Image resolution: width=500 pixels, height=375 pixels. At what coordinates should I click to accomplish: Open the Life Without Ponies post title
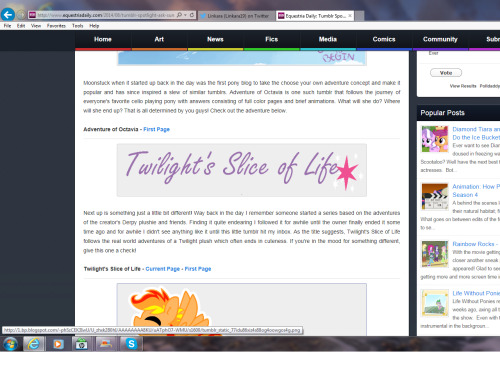(476, 293)
